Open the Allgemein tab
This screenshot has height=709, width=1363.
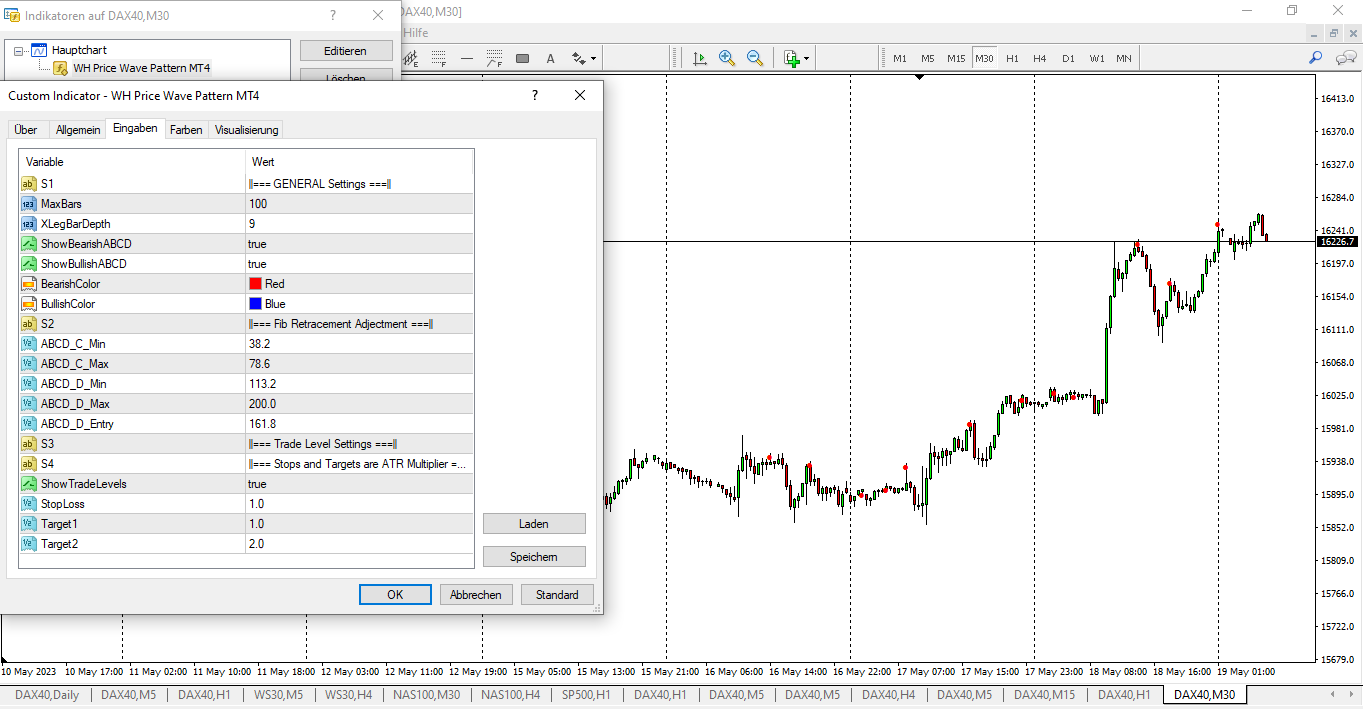coord(78,130)
